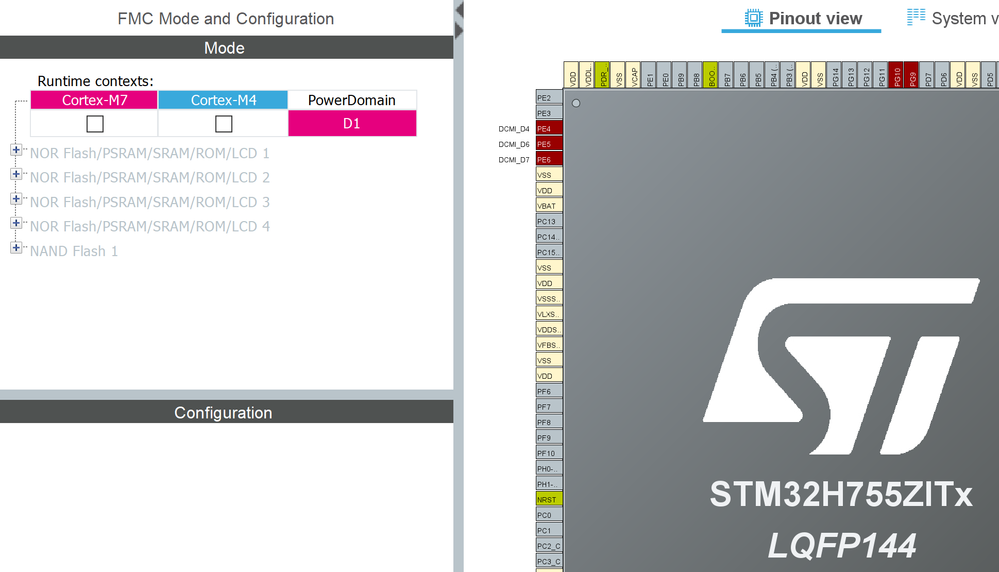Select the PH1 oscillator pin
Screen dimensions: 999x572
pyautogui.click(x=549, y=484)
